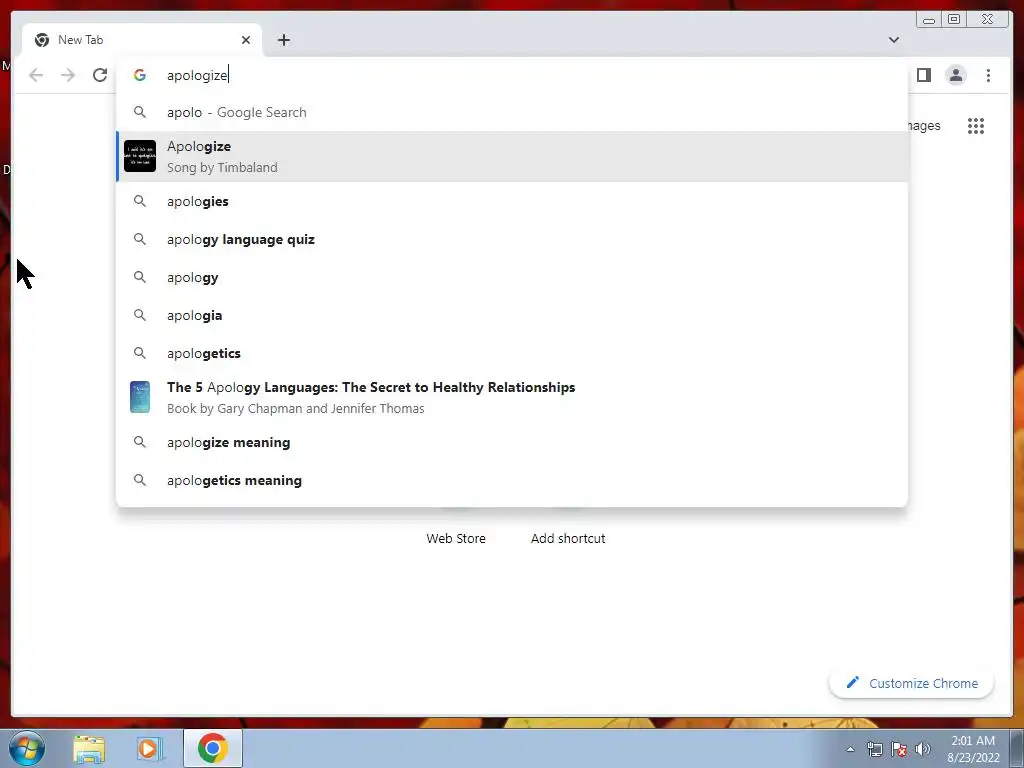Click the 5 Apology Languages book cover

140,397
